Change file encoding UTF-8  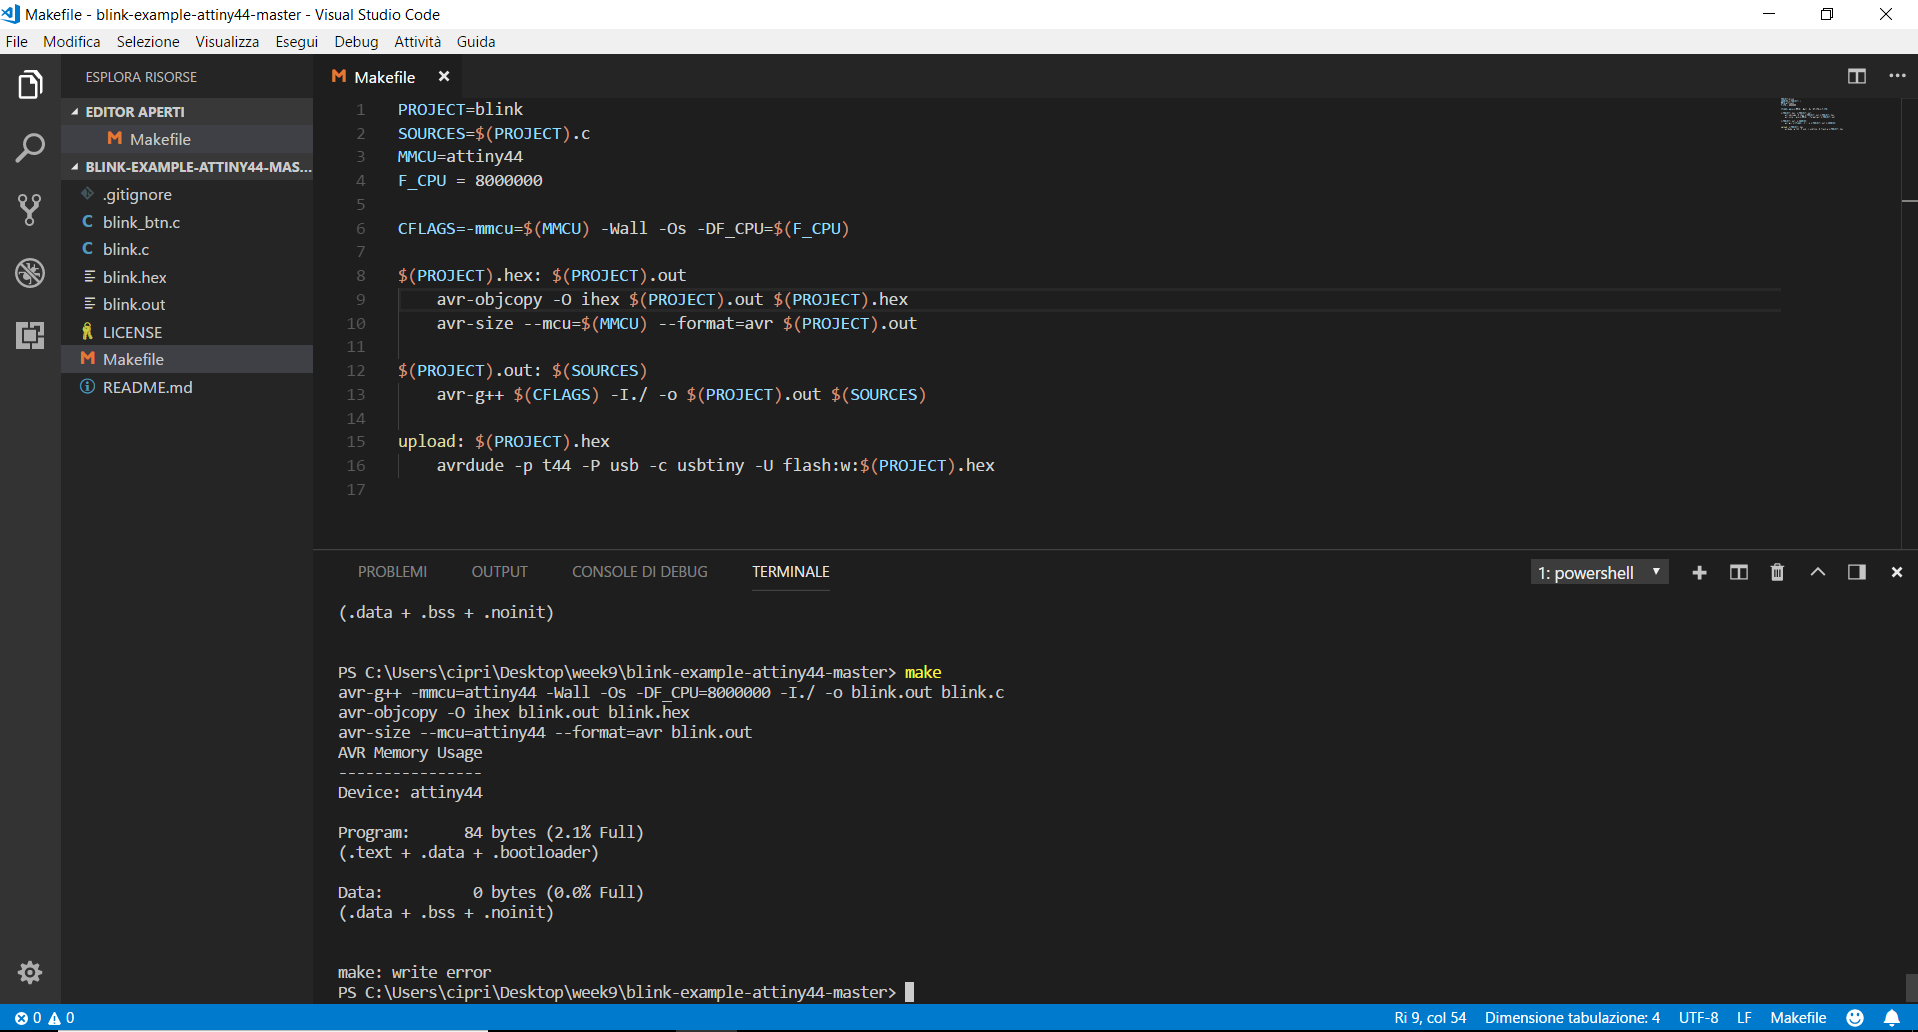pyautogui.click(x=1698, y=1017)
